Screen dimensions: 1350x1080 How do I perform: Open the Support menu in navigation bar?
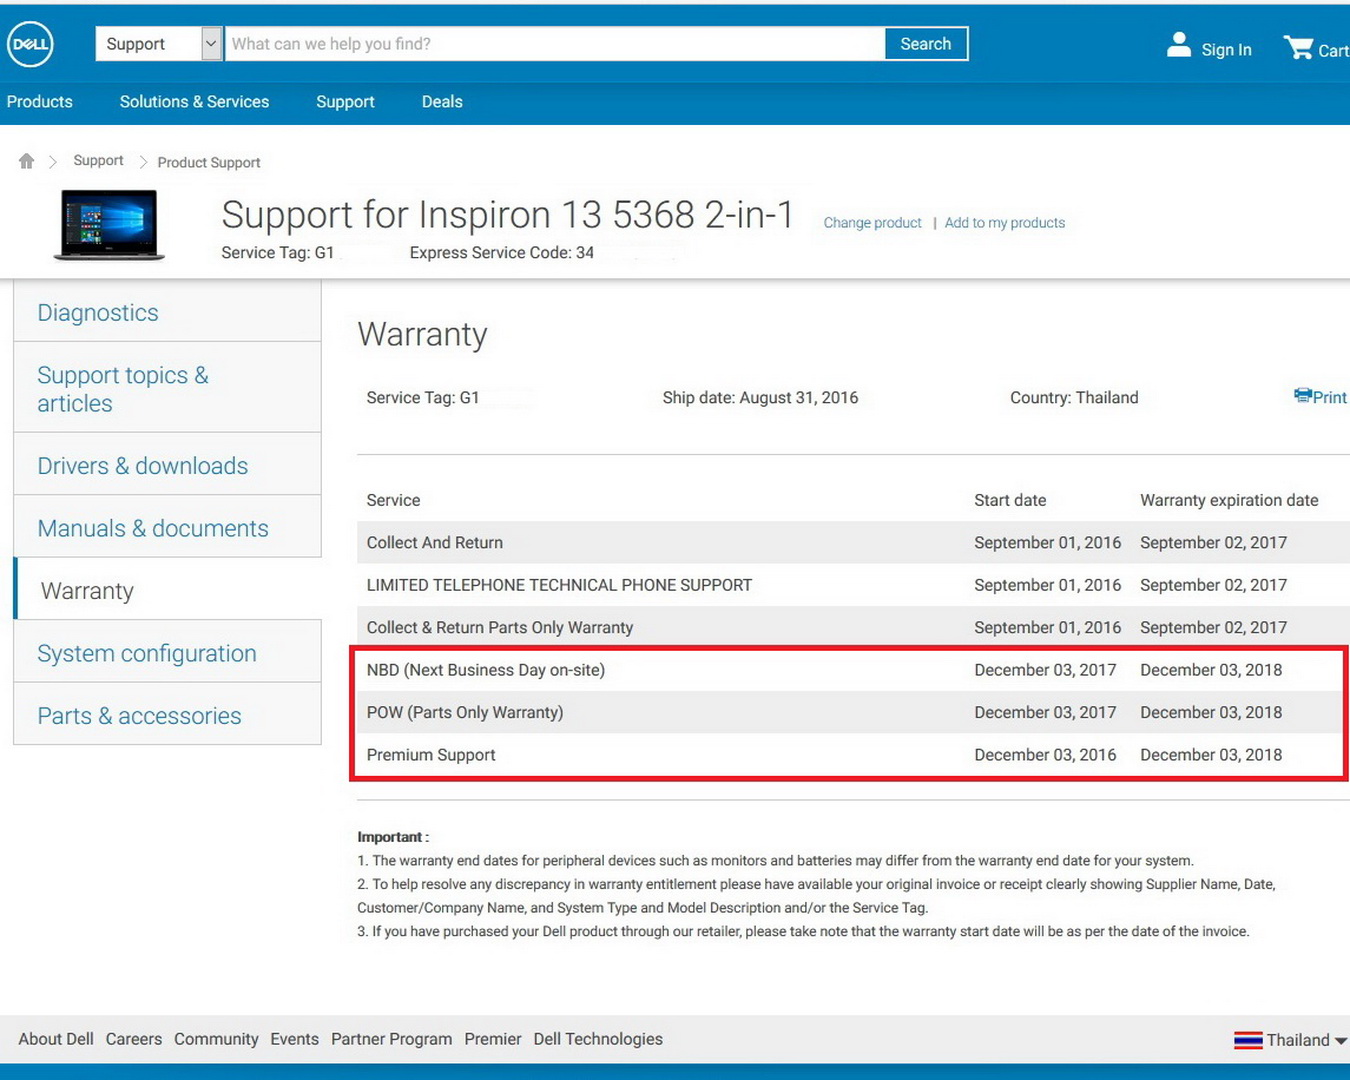pyautogui.click(x=345, y=102)
